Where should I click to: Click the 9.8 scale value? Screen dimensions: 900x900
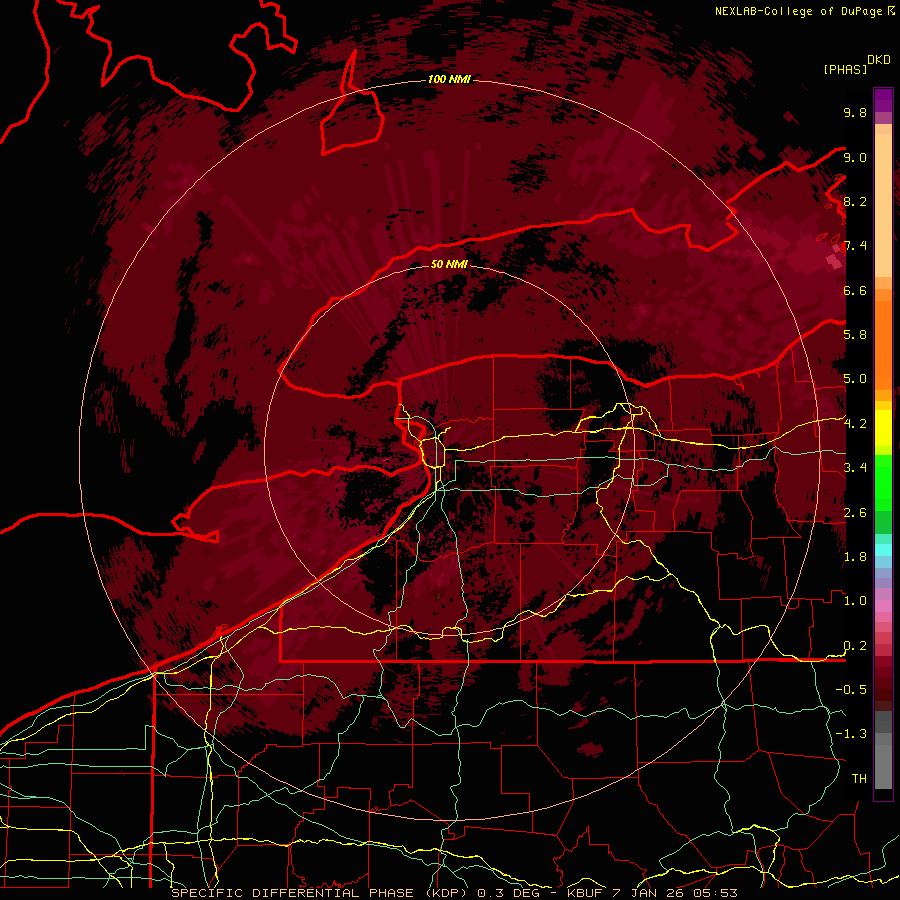855,112
